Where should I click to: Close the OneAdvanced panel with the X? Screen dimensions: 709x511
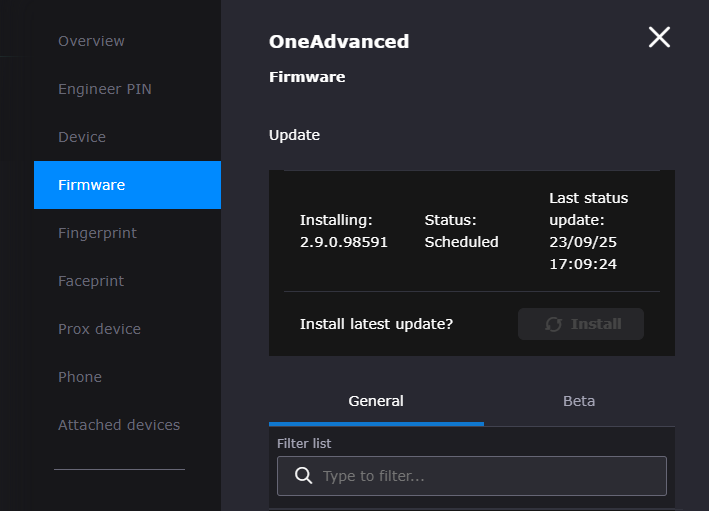(659, 38)
